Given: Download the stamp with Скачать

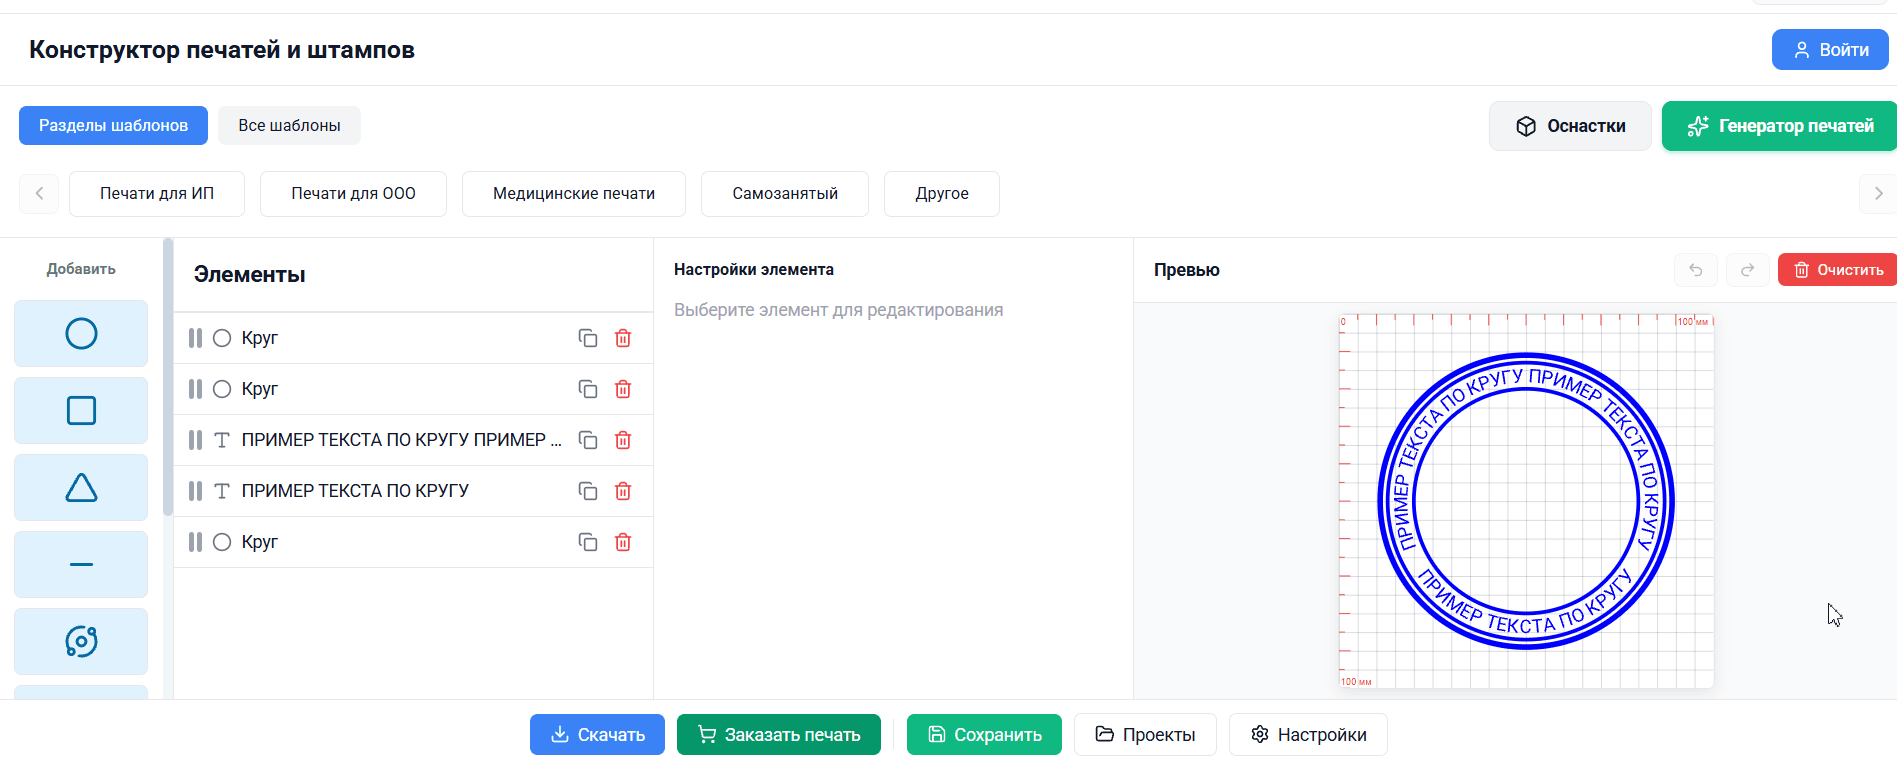Looking at the screenshot, I should pyautogui.click(x=597, y=735).
